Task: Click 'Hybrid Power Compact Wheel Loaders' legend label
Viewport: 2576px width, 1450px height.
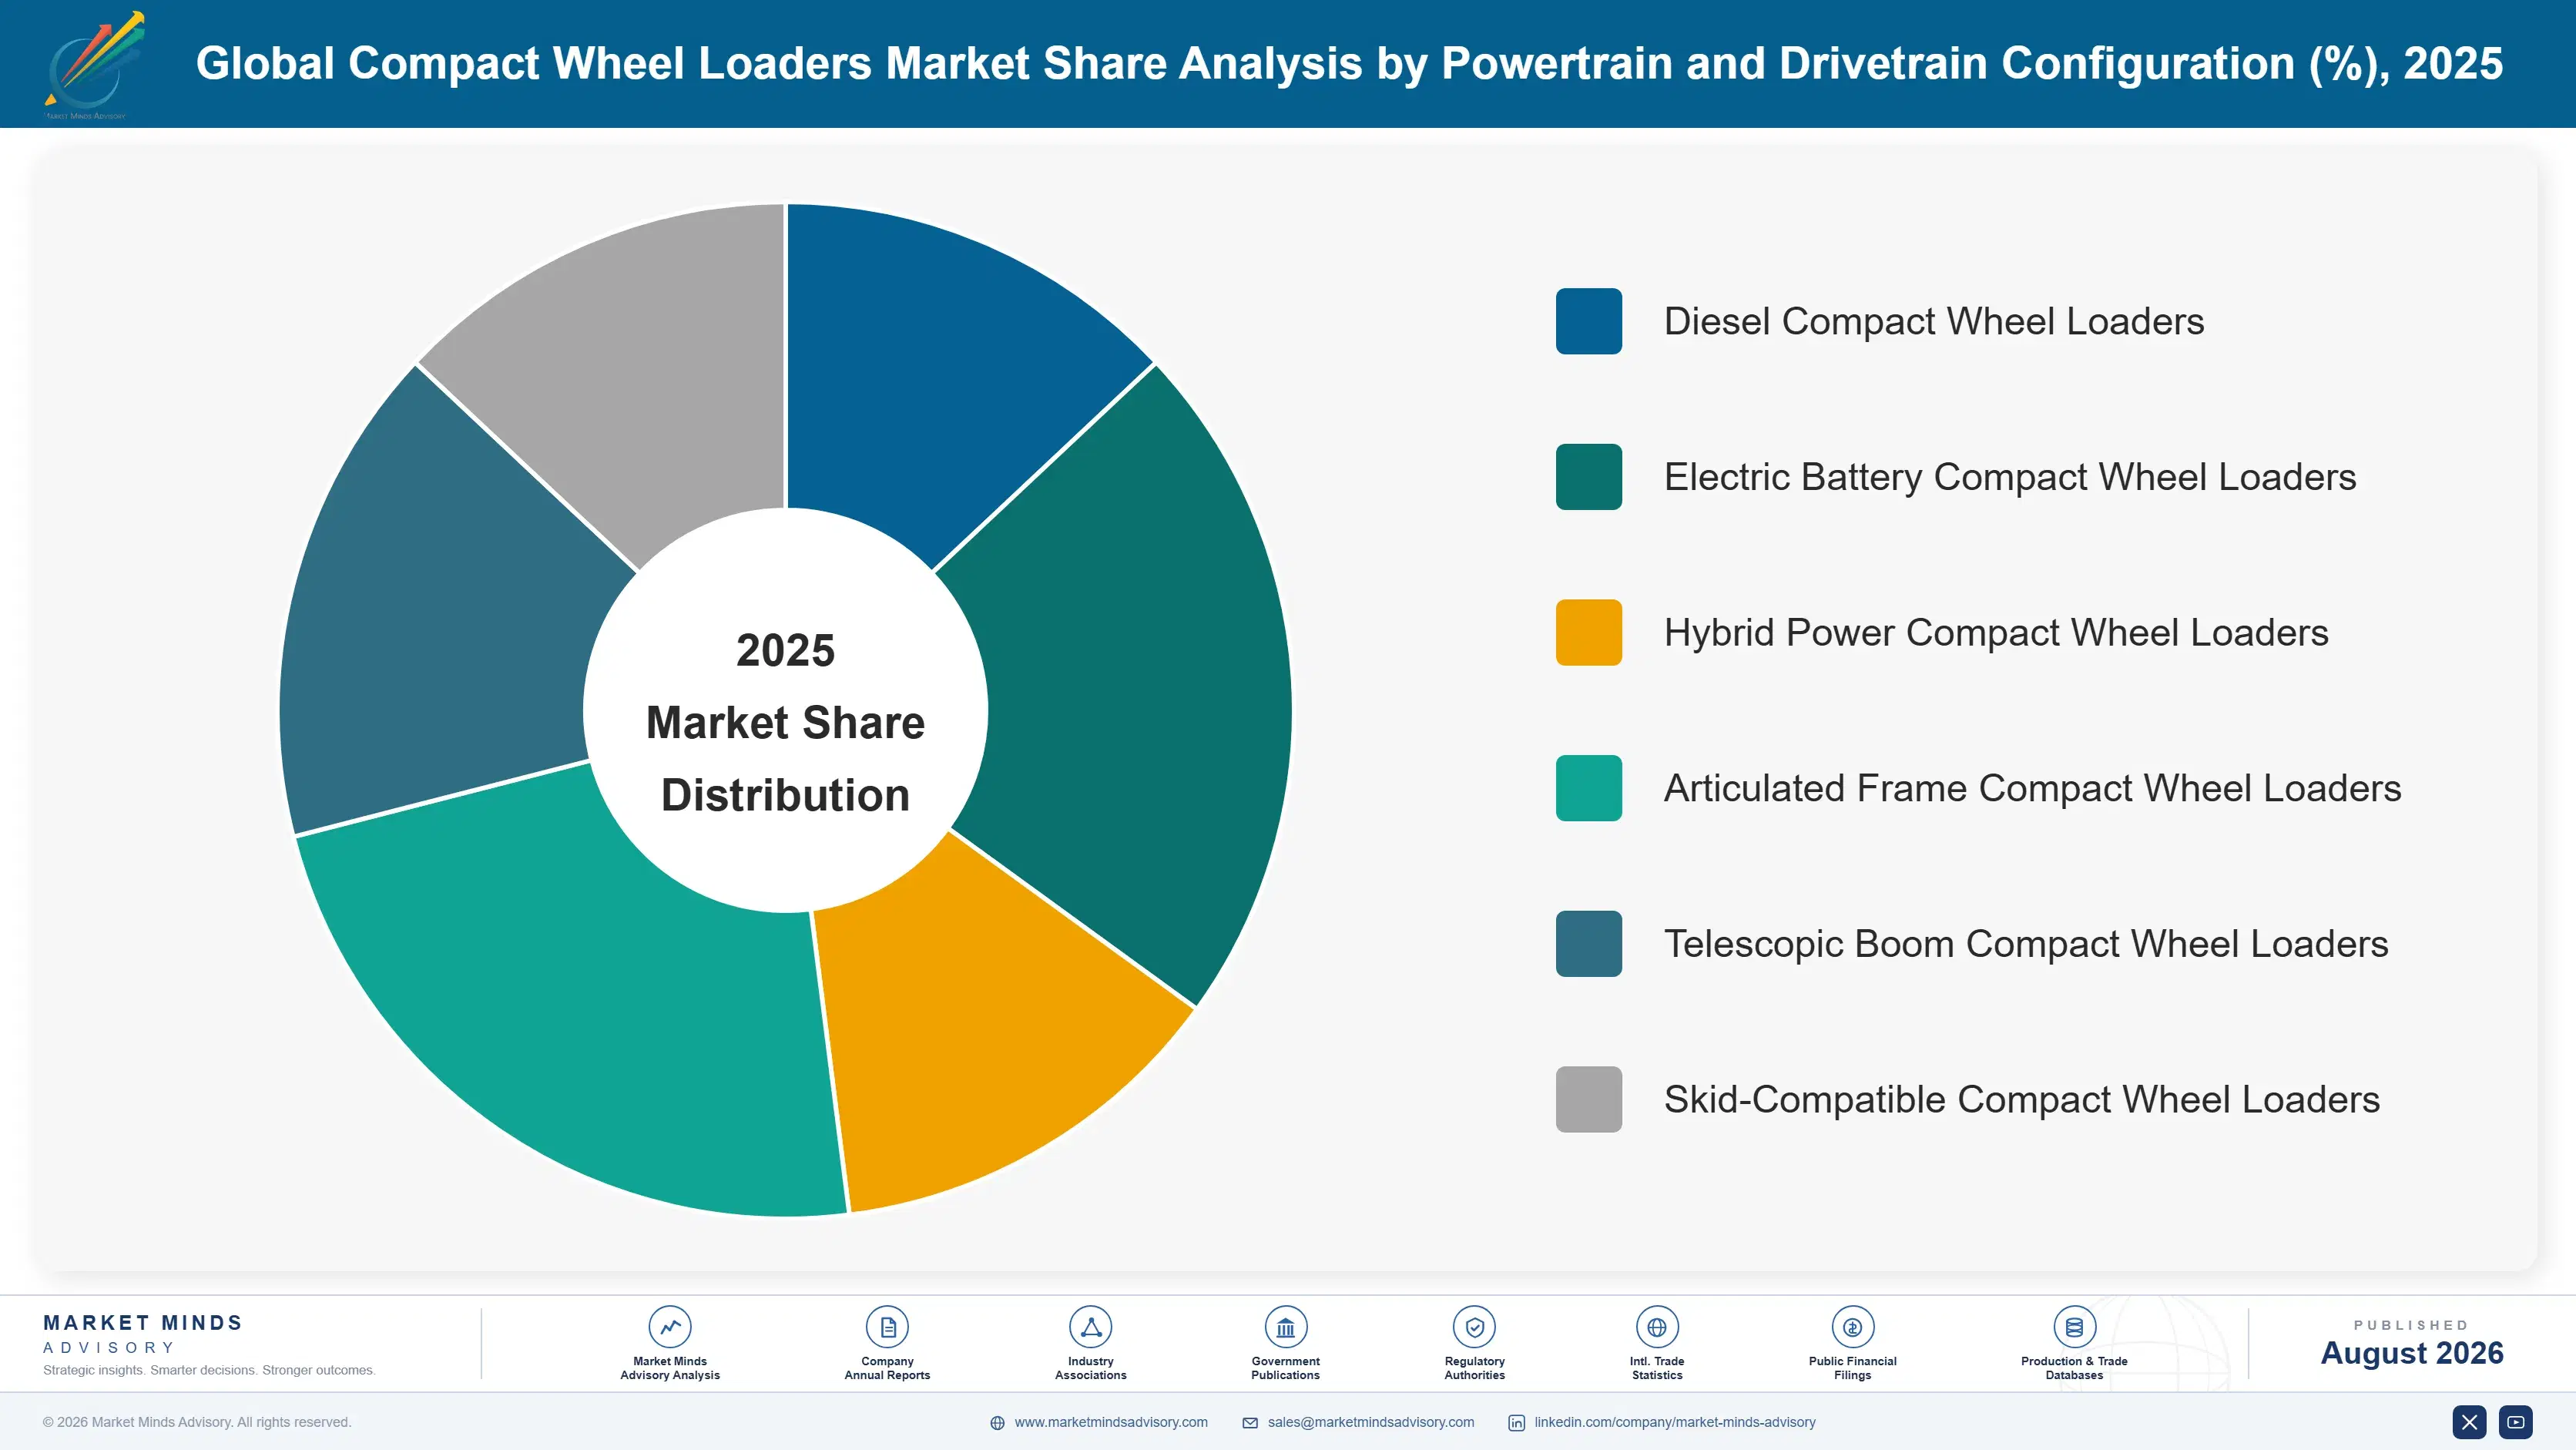Action: (1996, 632)
